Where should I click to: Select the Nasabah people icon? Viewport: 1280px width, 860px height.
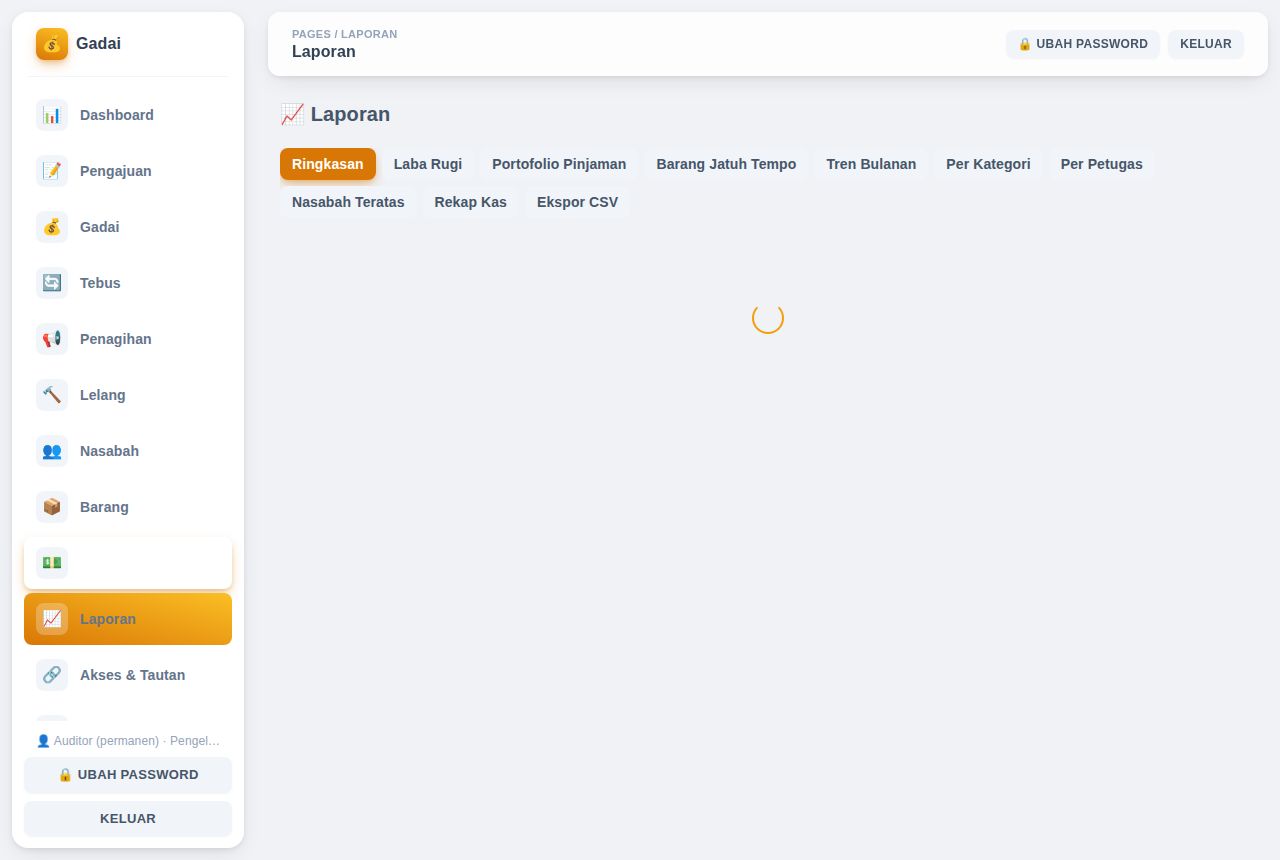coord(52,451)
